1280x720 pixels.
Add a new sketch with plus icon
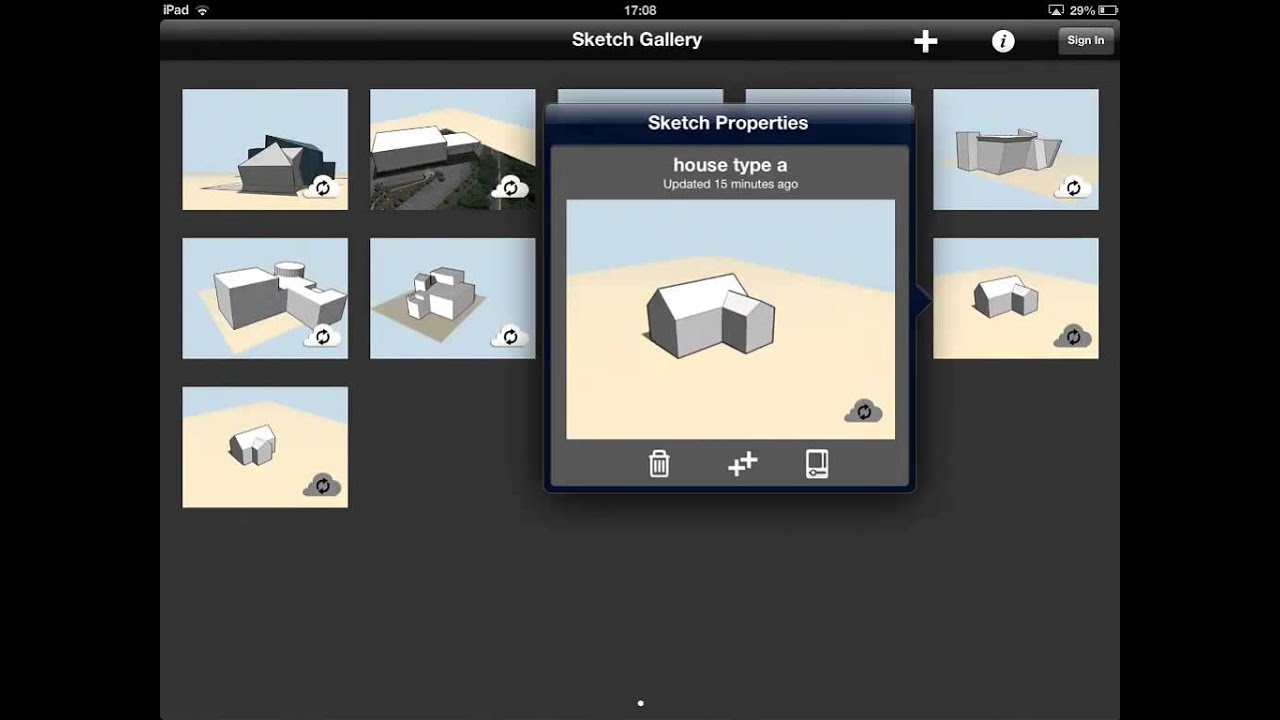click(925, 41)
